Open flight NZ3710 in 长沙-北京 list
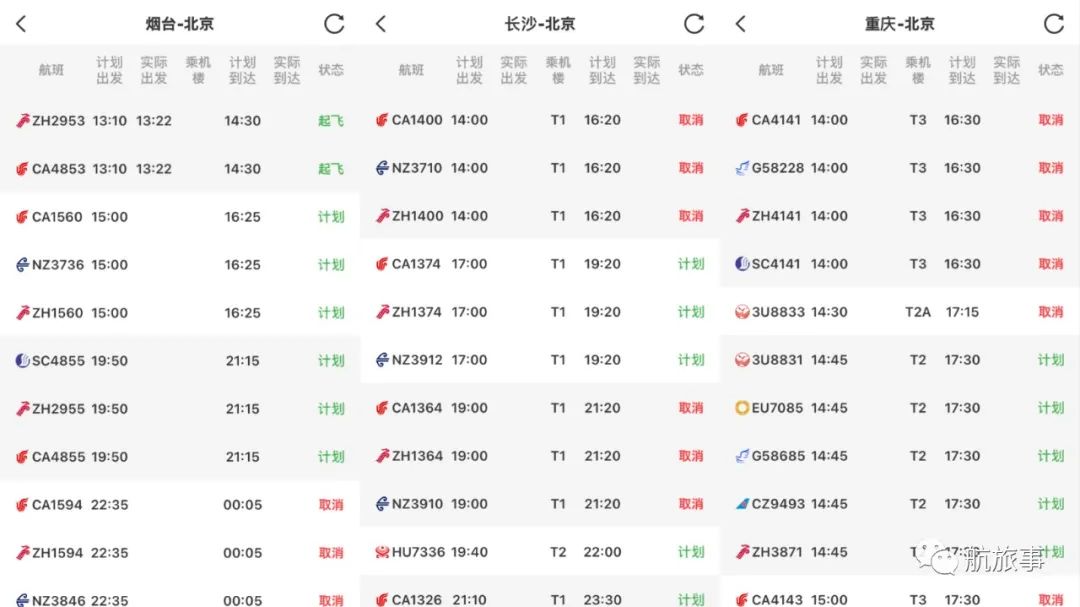 (x=417, y=168)
